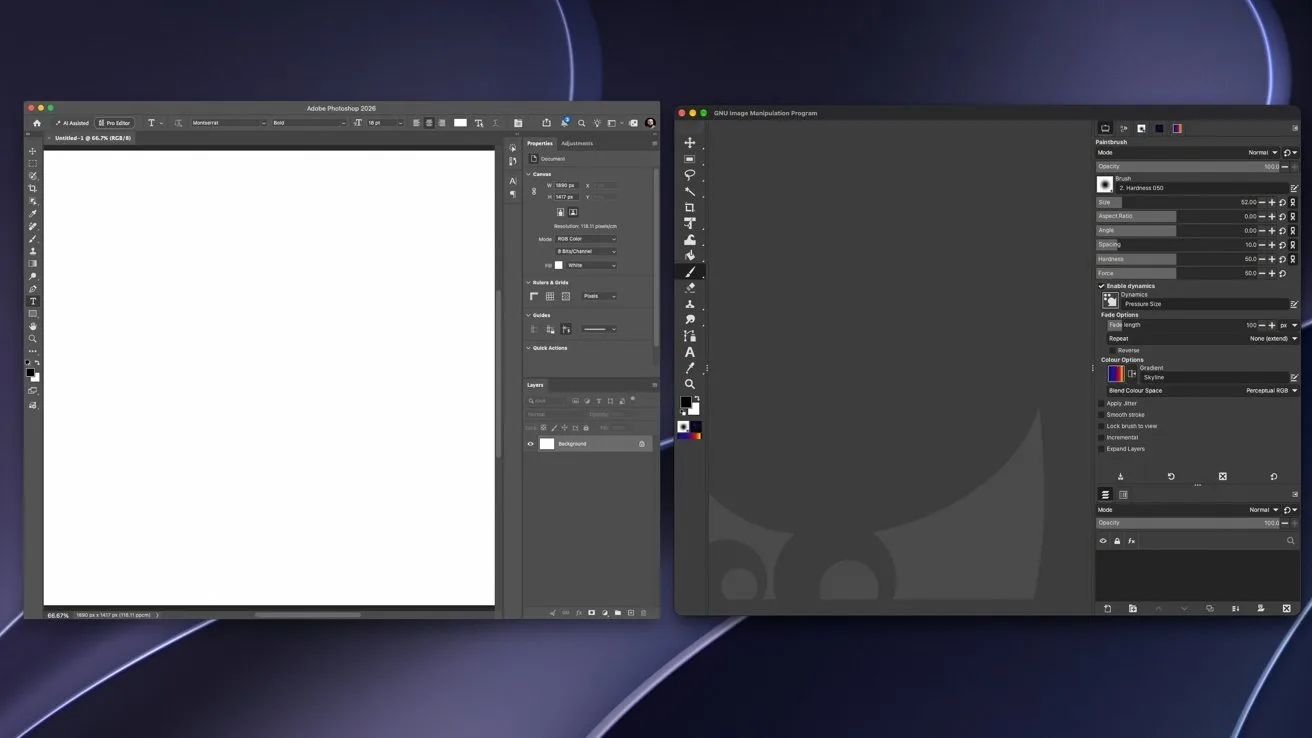This screenshot has height=738, width=1312.
Task: Open the Photoshop search icon in options bar
Action: point(581,123)
